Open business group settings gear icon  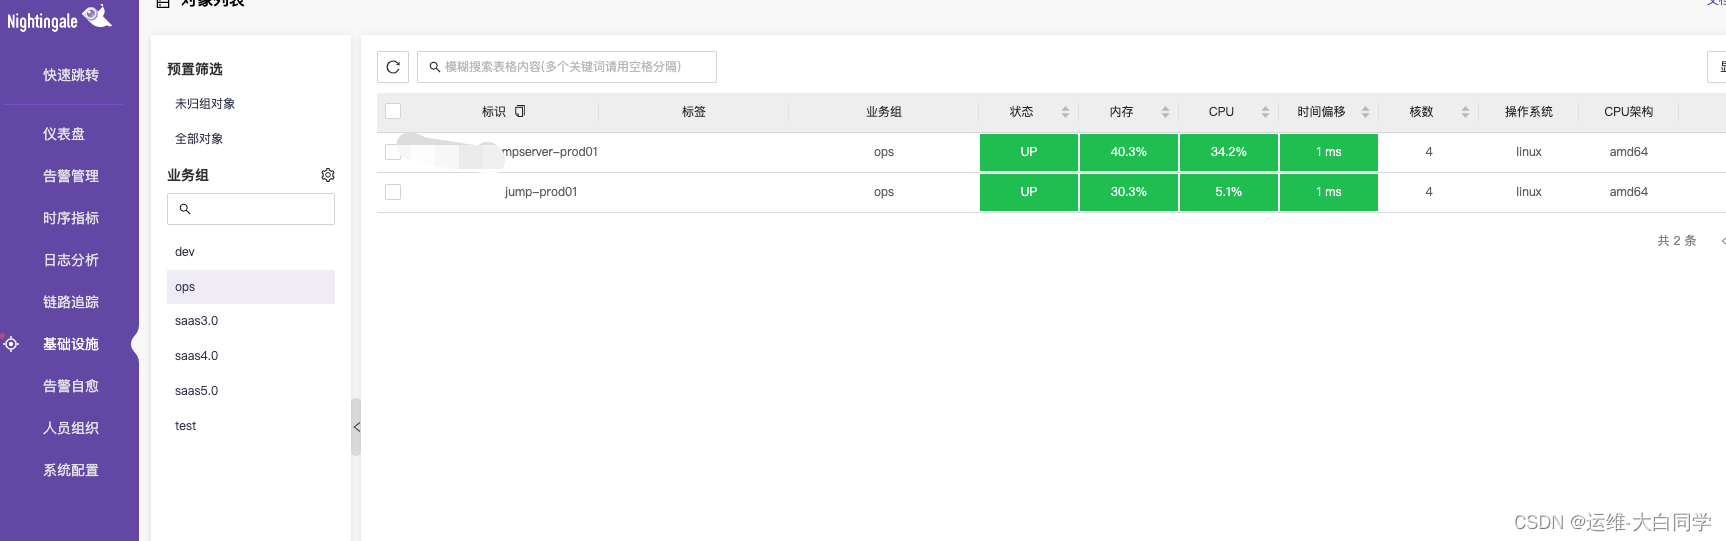click(328, 175)
